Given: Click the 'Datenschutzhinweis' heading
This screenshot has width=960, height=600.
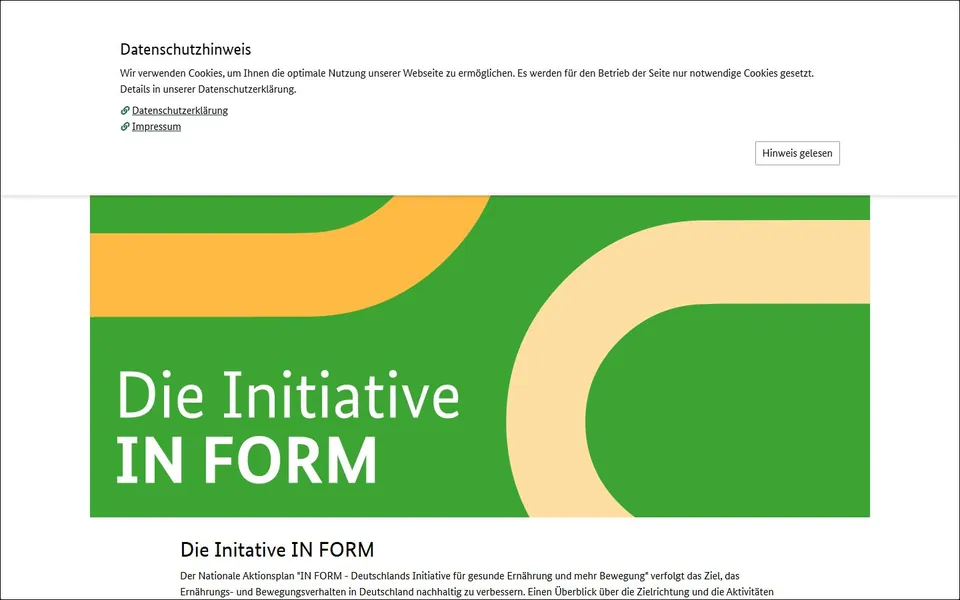Looking at the screenshot, I should pyautogui.click(x=186, y=50).
